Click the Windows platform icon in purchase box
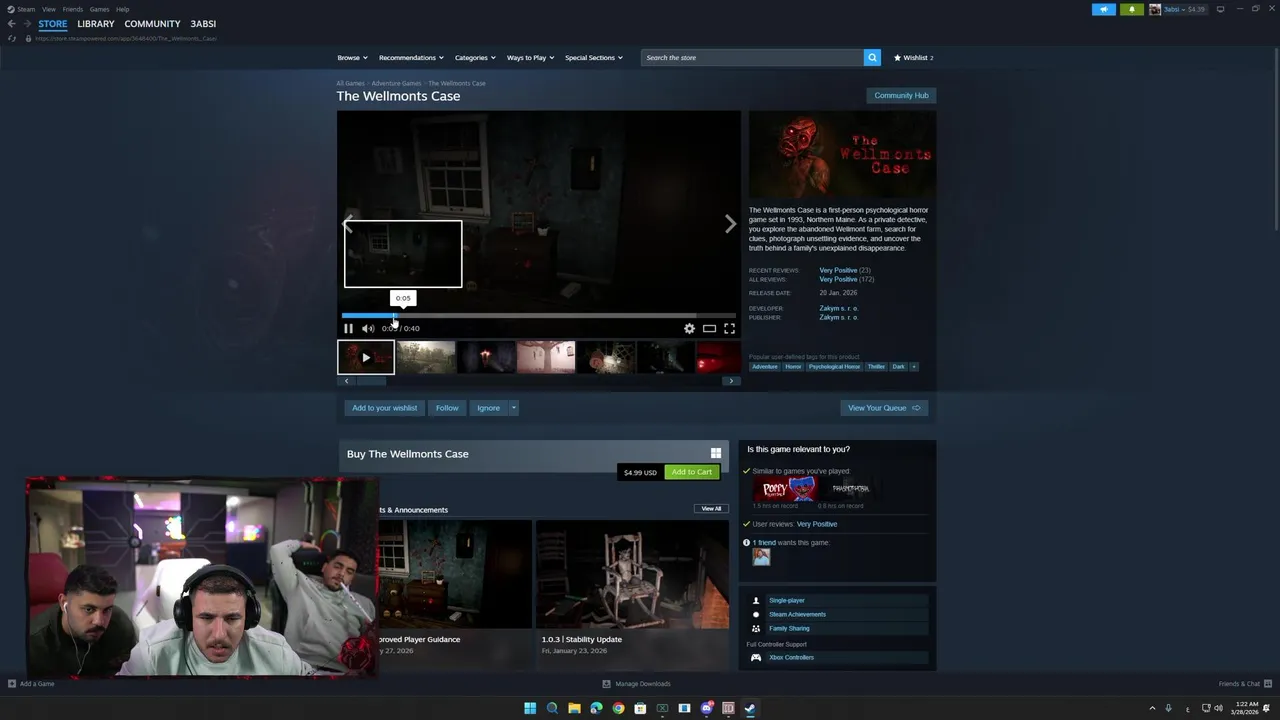 [716, 453]
